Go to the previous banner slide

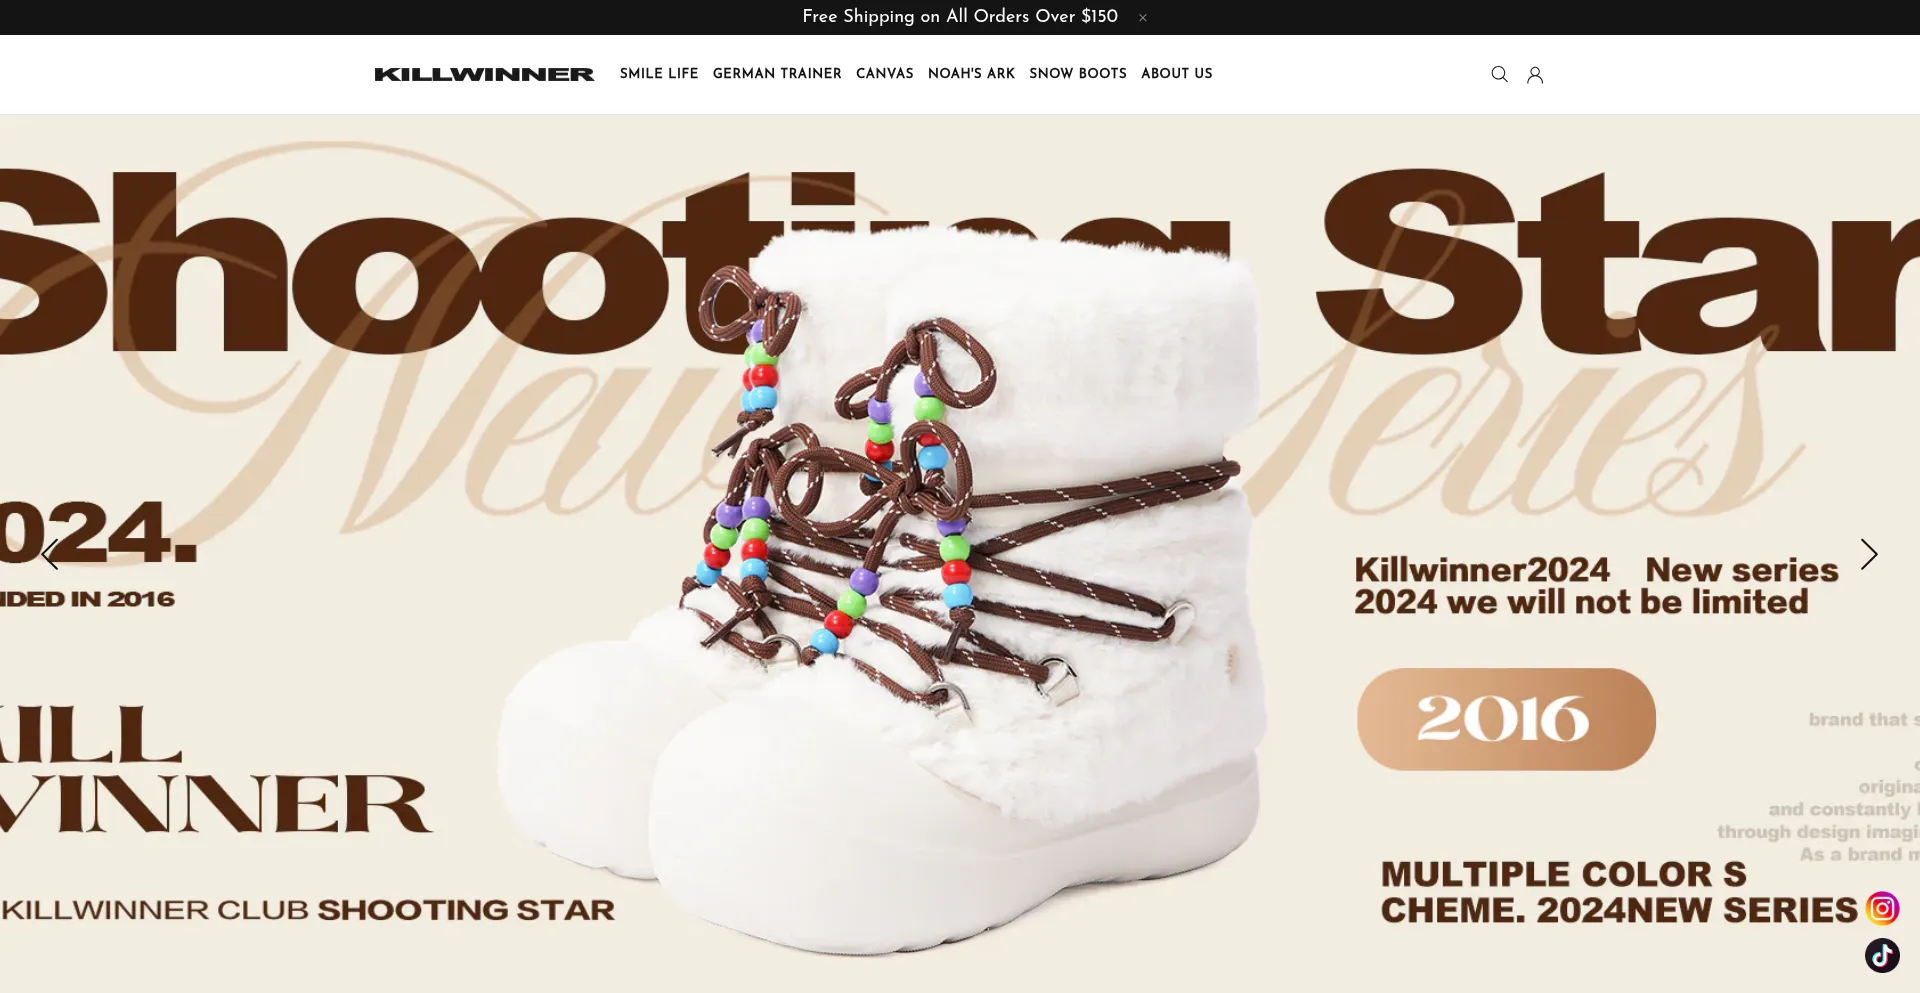(51, 554)
